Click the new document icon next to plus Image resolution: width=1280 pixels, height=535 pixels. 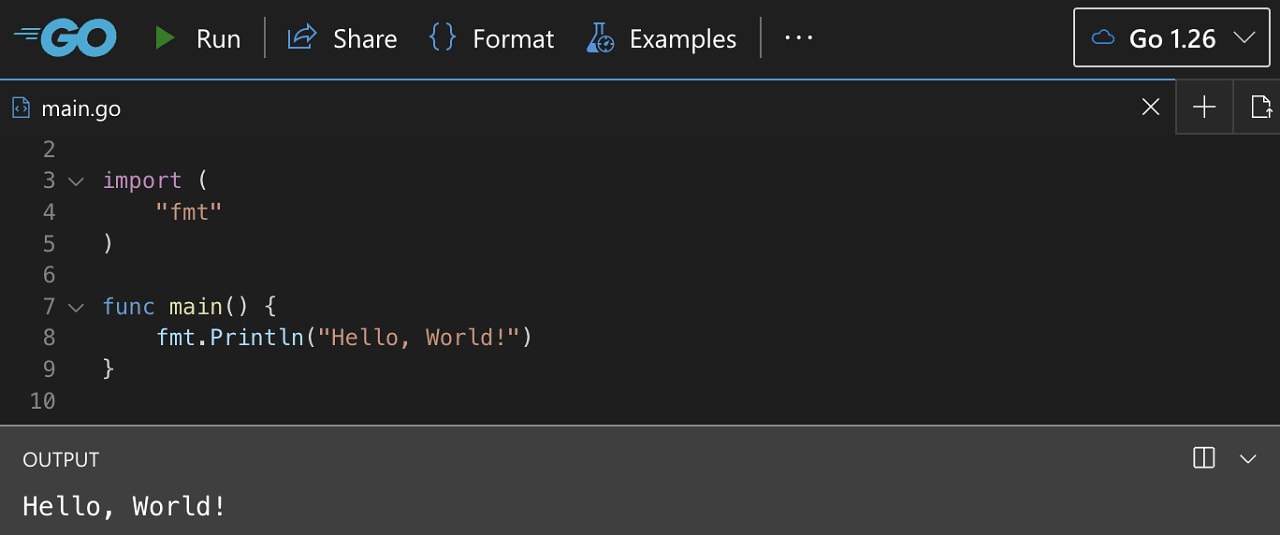[1260, 107]
